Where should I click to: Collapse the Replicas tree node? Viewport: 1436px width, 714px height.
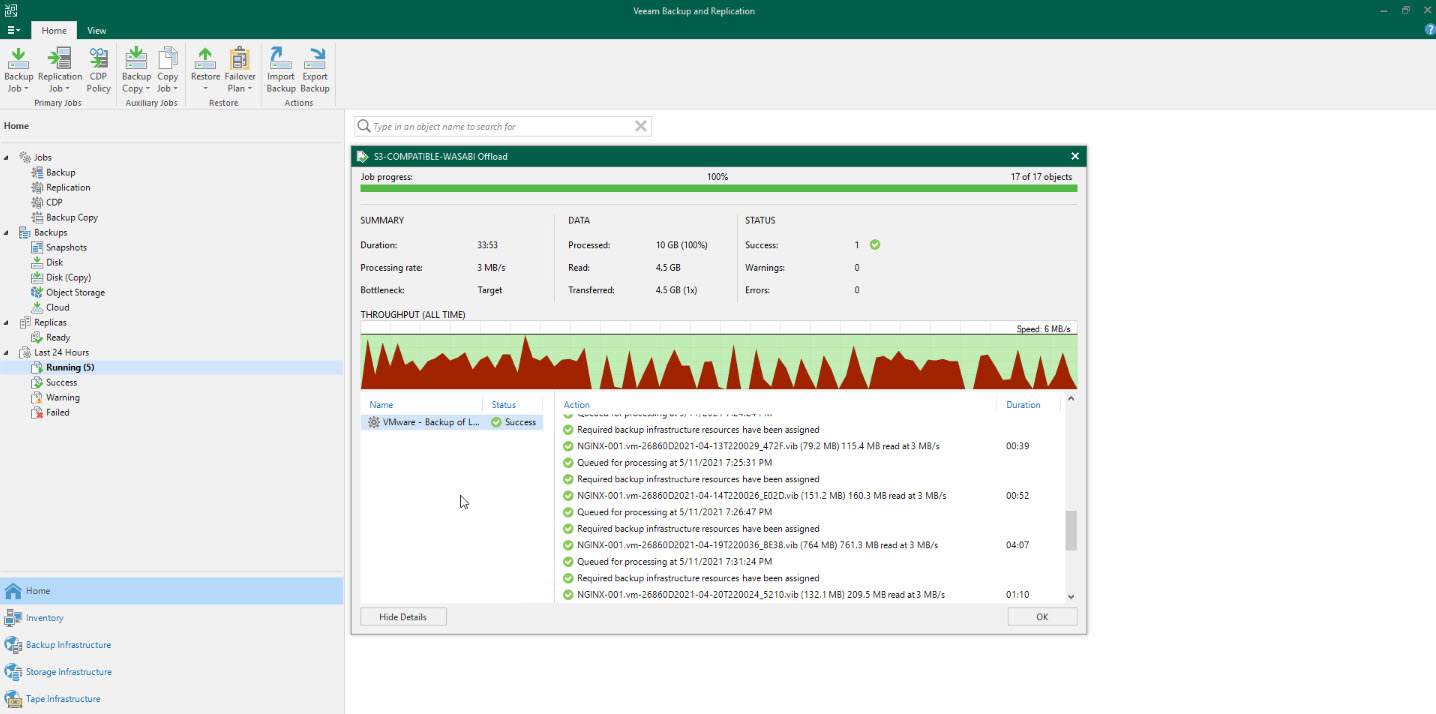[x=6, y=323]
